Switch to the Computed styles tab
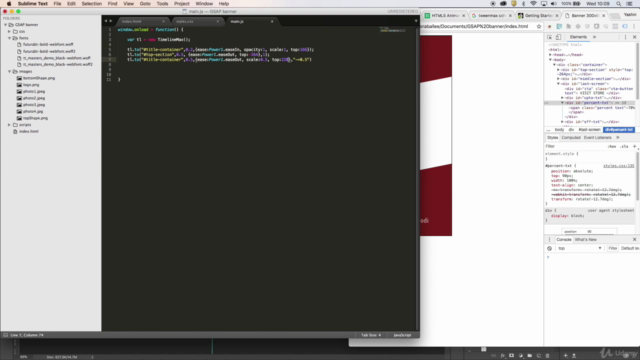Screen dimensions: 640x360 [x=571, y=138]
